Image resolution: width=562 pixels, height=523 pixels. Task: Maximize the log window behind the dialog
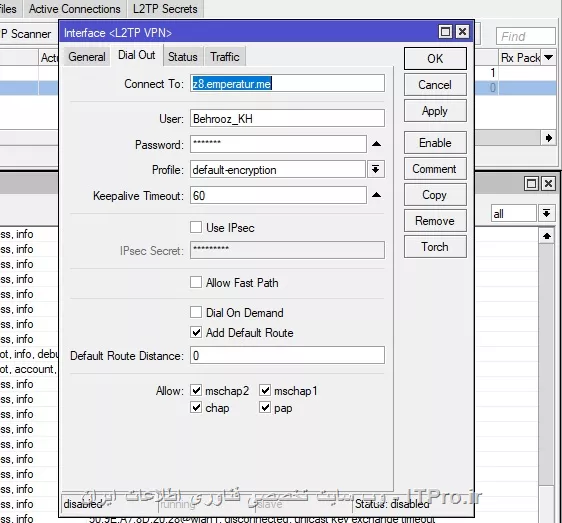point(531,184)
